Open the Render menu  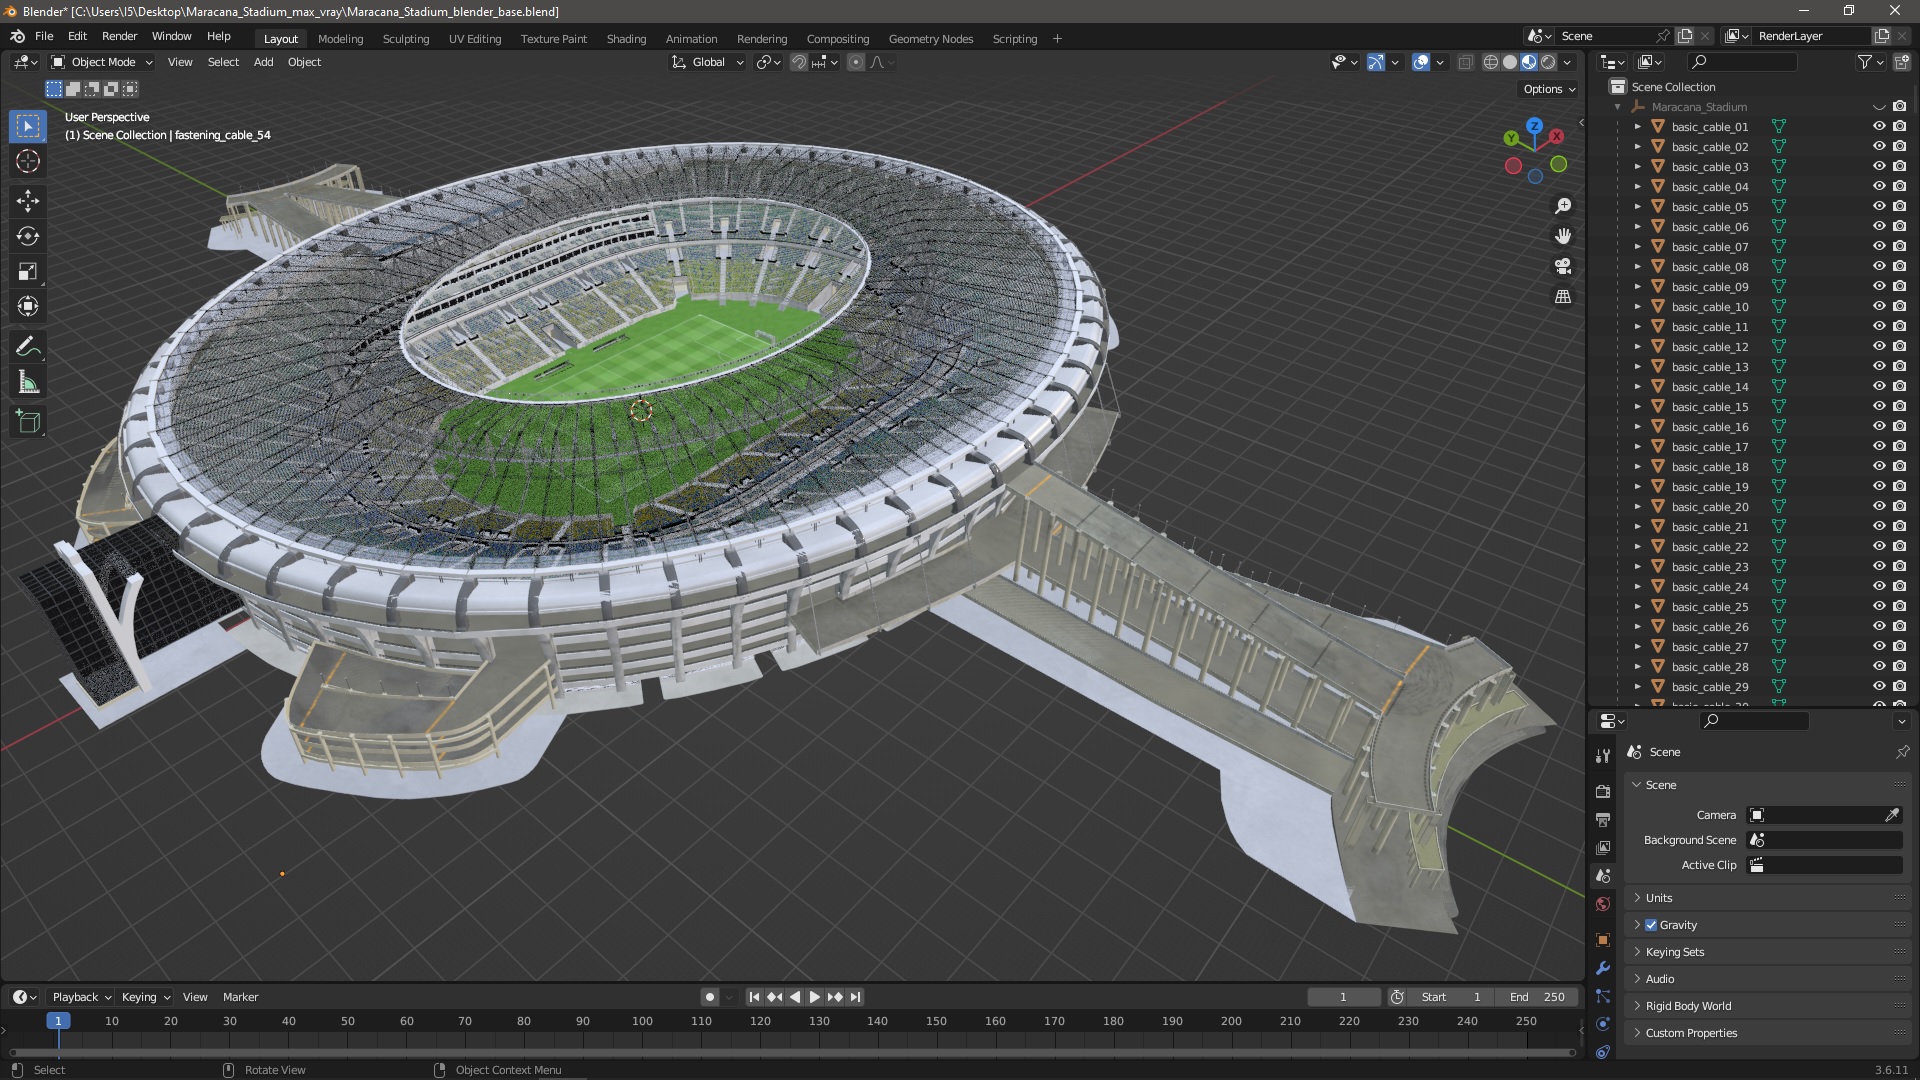(x=119, y=36)
